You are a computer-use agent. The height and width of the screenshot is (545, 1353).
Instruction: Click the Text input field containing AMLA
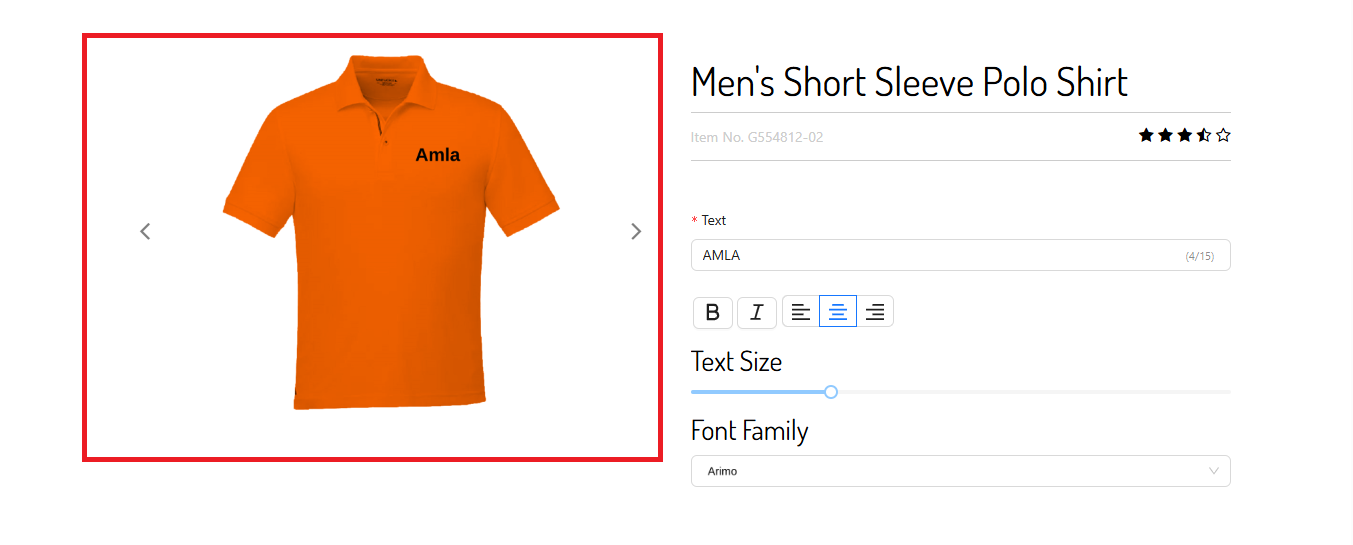pos(960,255)
